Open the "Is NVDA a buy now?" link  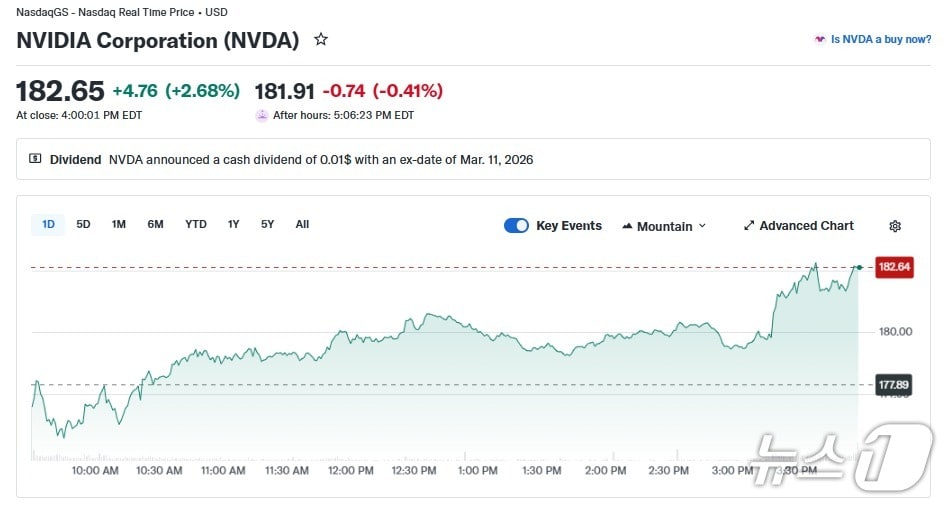tap(880, 40)
